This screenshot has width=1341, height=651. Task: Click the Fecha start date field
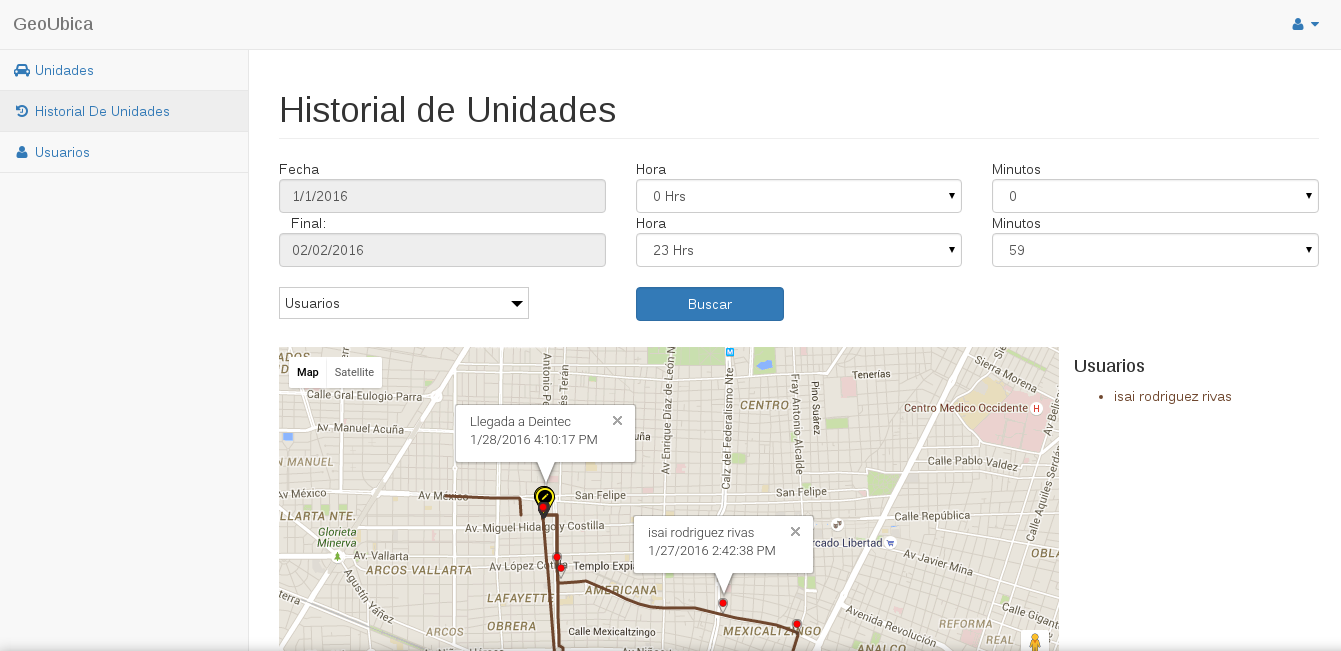coord(442,196)
